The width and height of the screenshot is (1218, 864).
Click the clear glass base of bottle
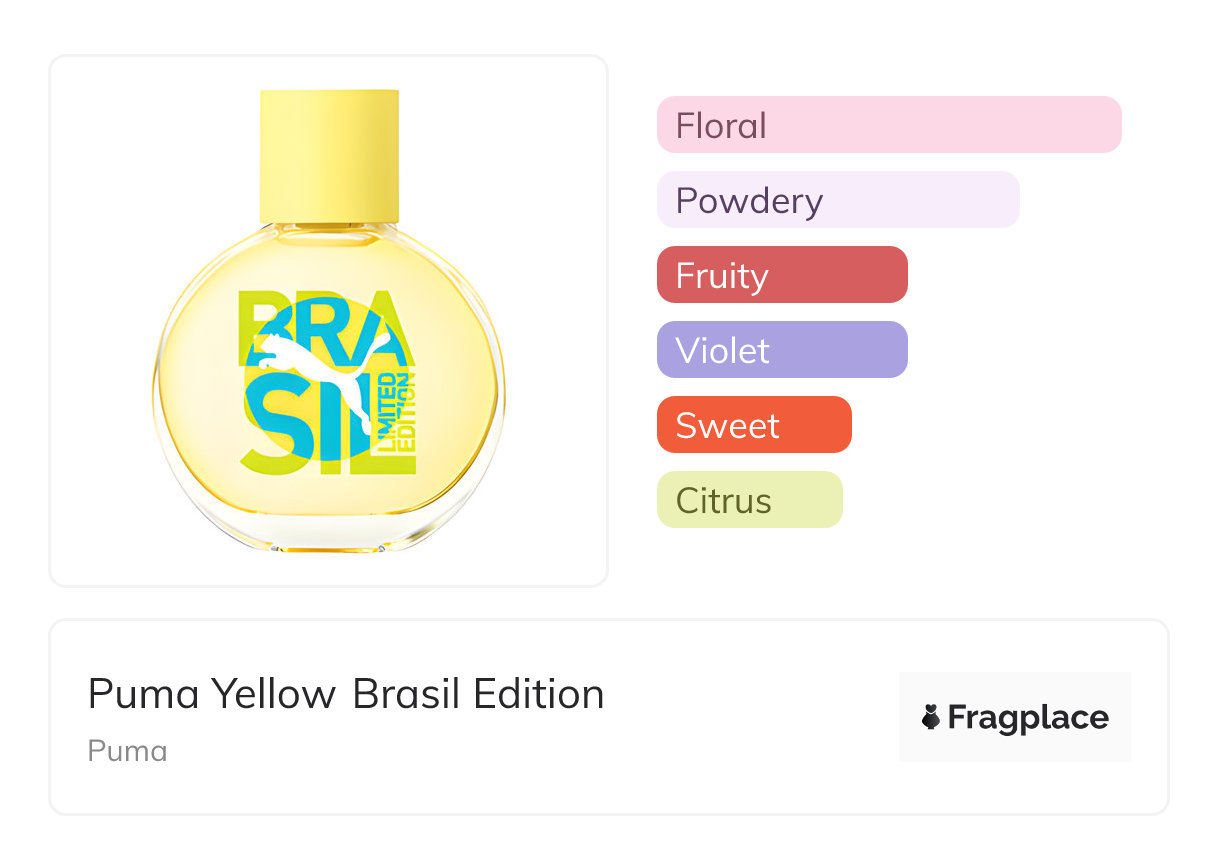329,532
